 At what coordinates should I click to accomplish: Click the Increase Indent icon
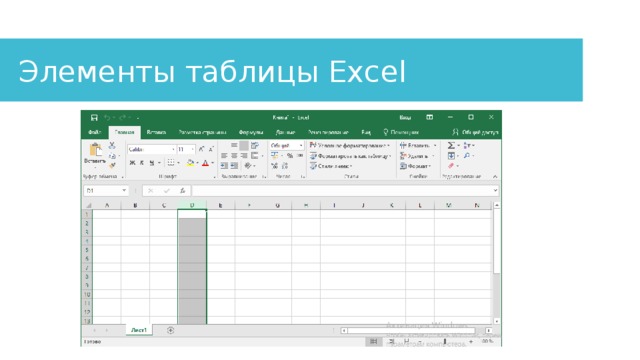(234, 166)
